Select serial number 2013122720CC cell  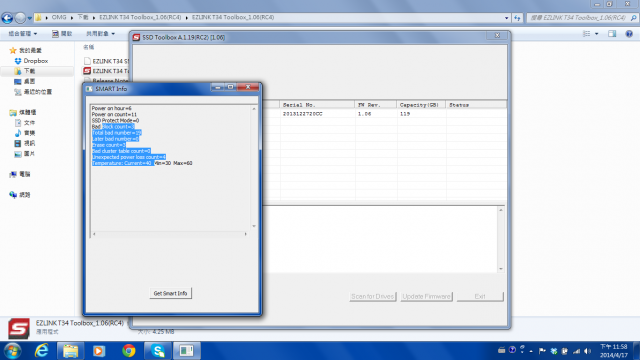(x=302, y=114)
